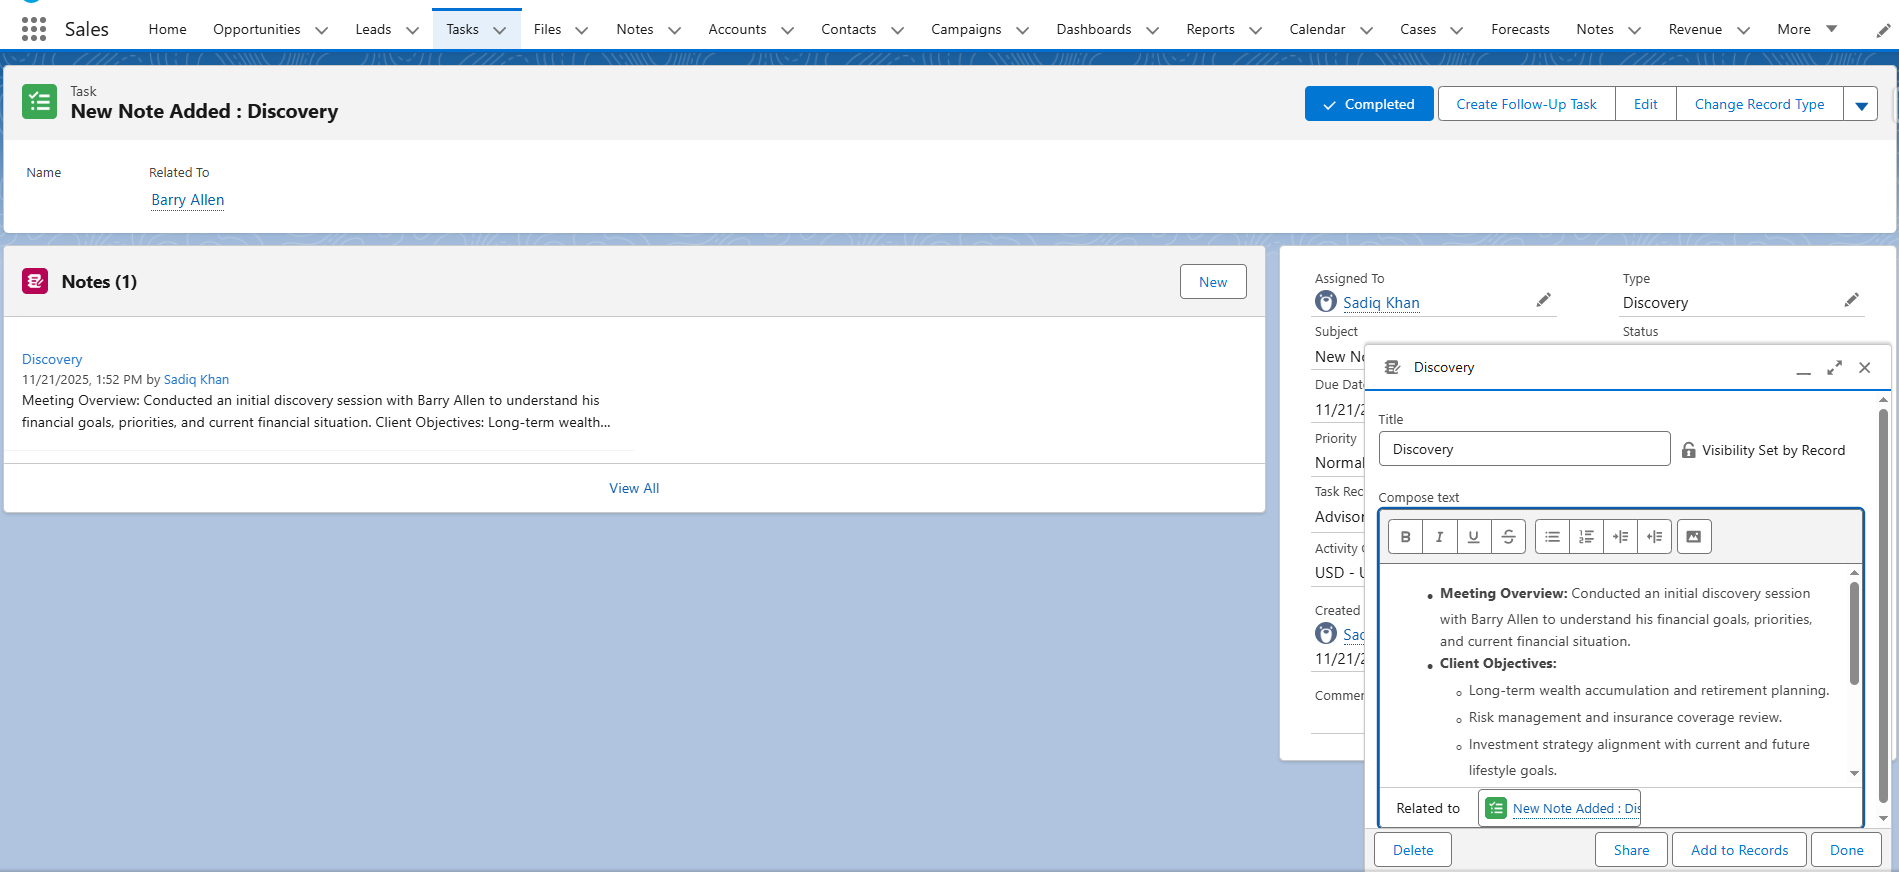Click the Create Follow-Up Task button
This screenshot has width=1899, height=873.
pos(1525,104)
